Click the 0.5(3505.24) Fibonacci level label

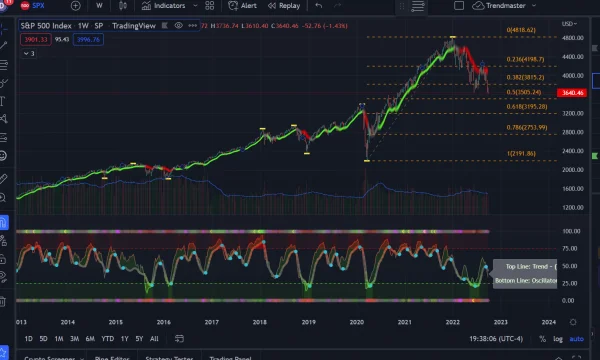pos(524,92)
